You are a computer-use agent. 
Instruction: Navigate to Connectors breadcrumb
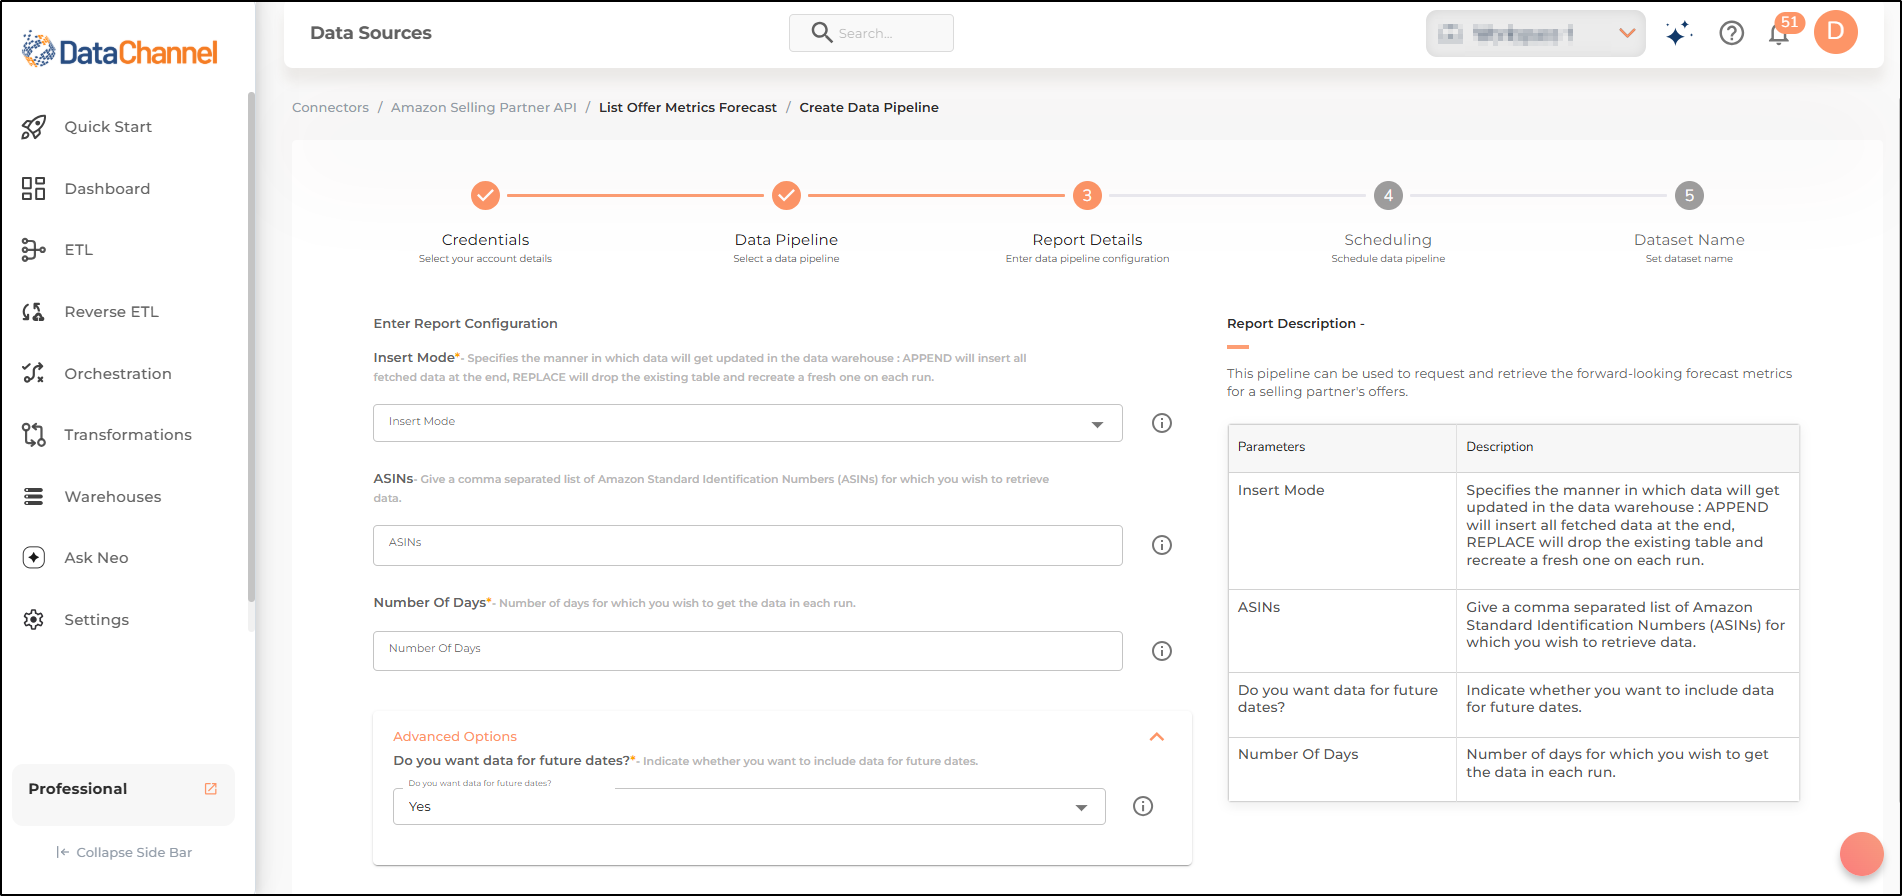click(330, 107)
